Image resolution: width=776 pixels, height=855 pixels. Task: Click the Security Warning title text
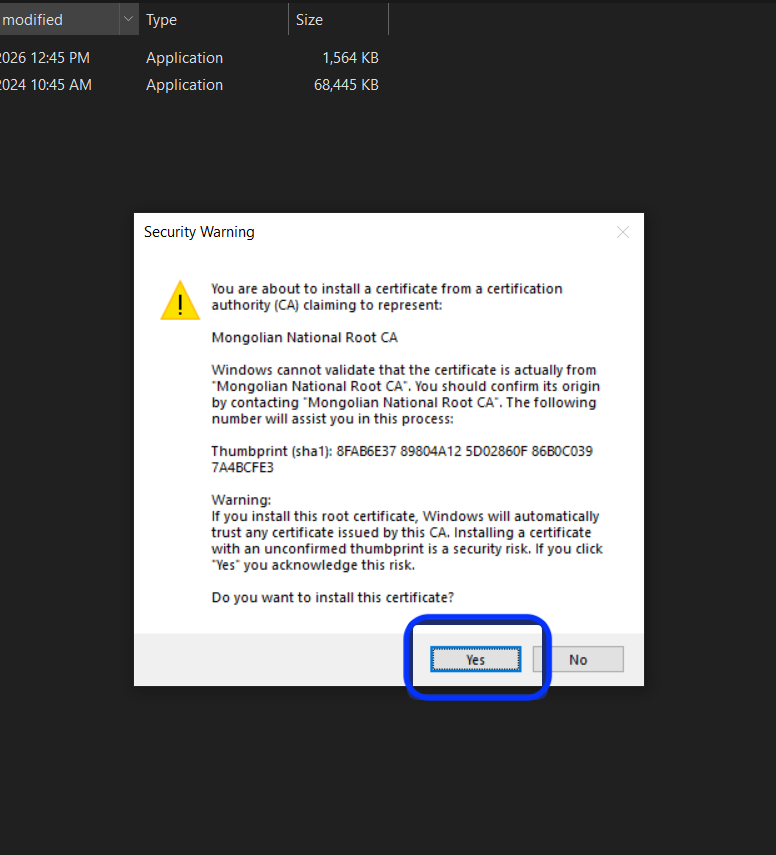[199, 232]
